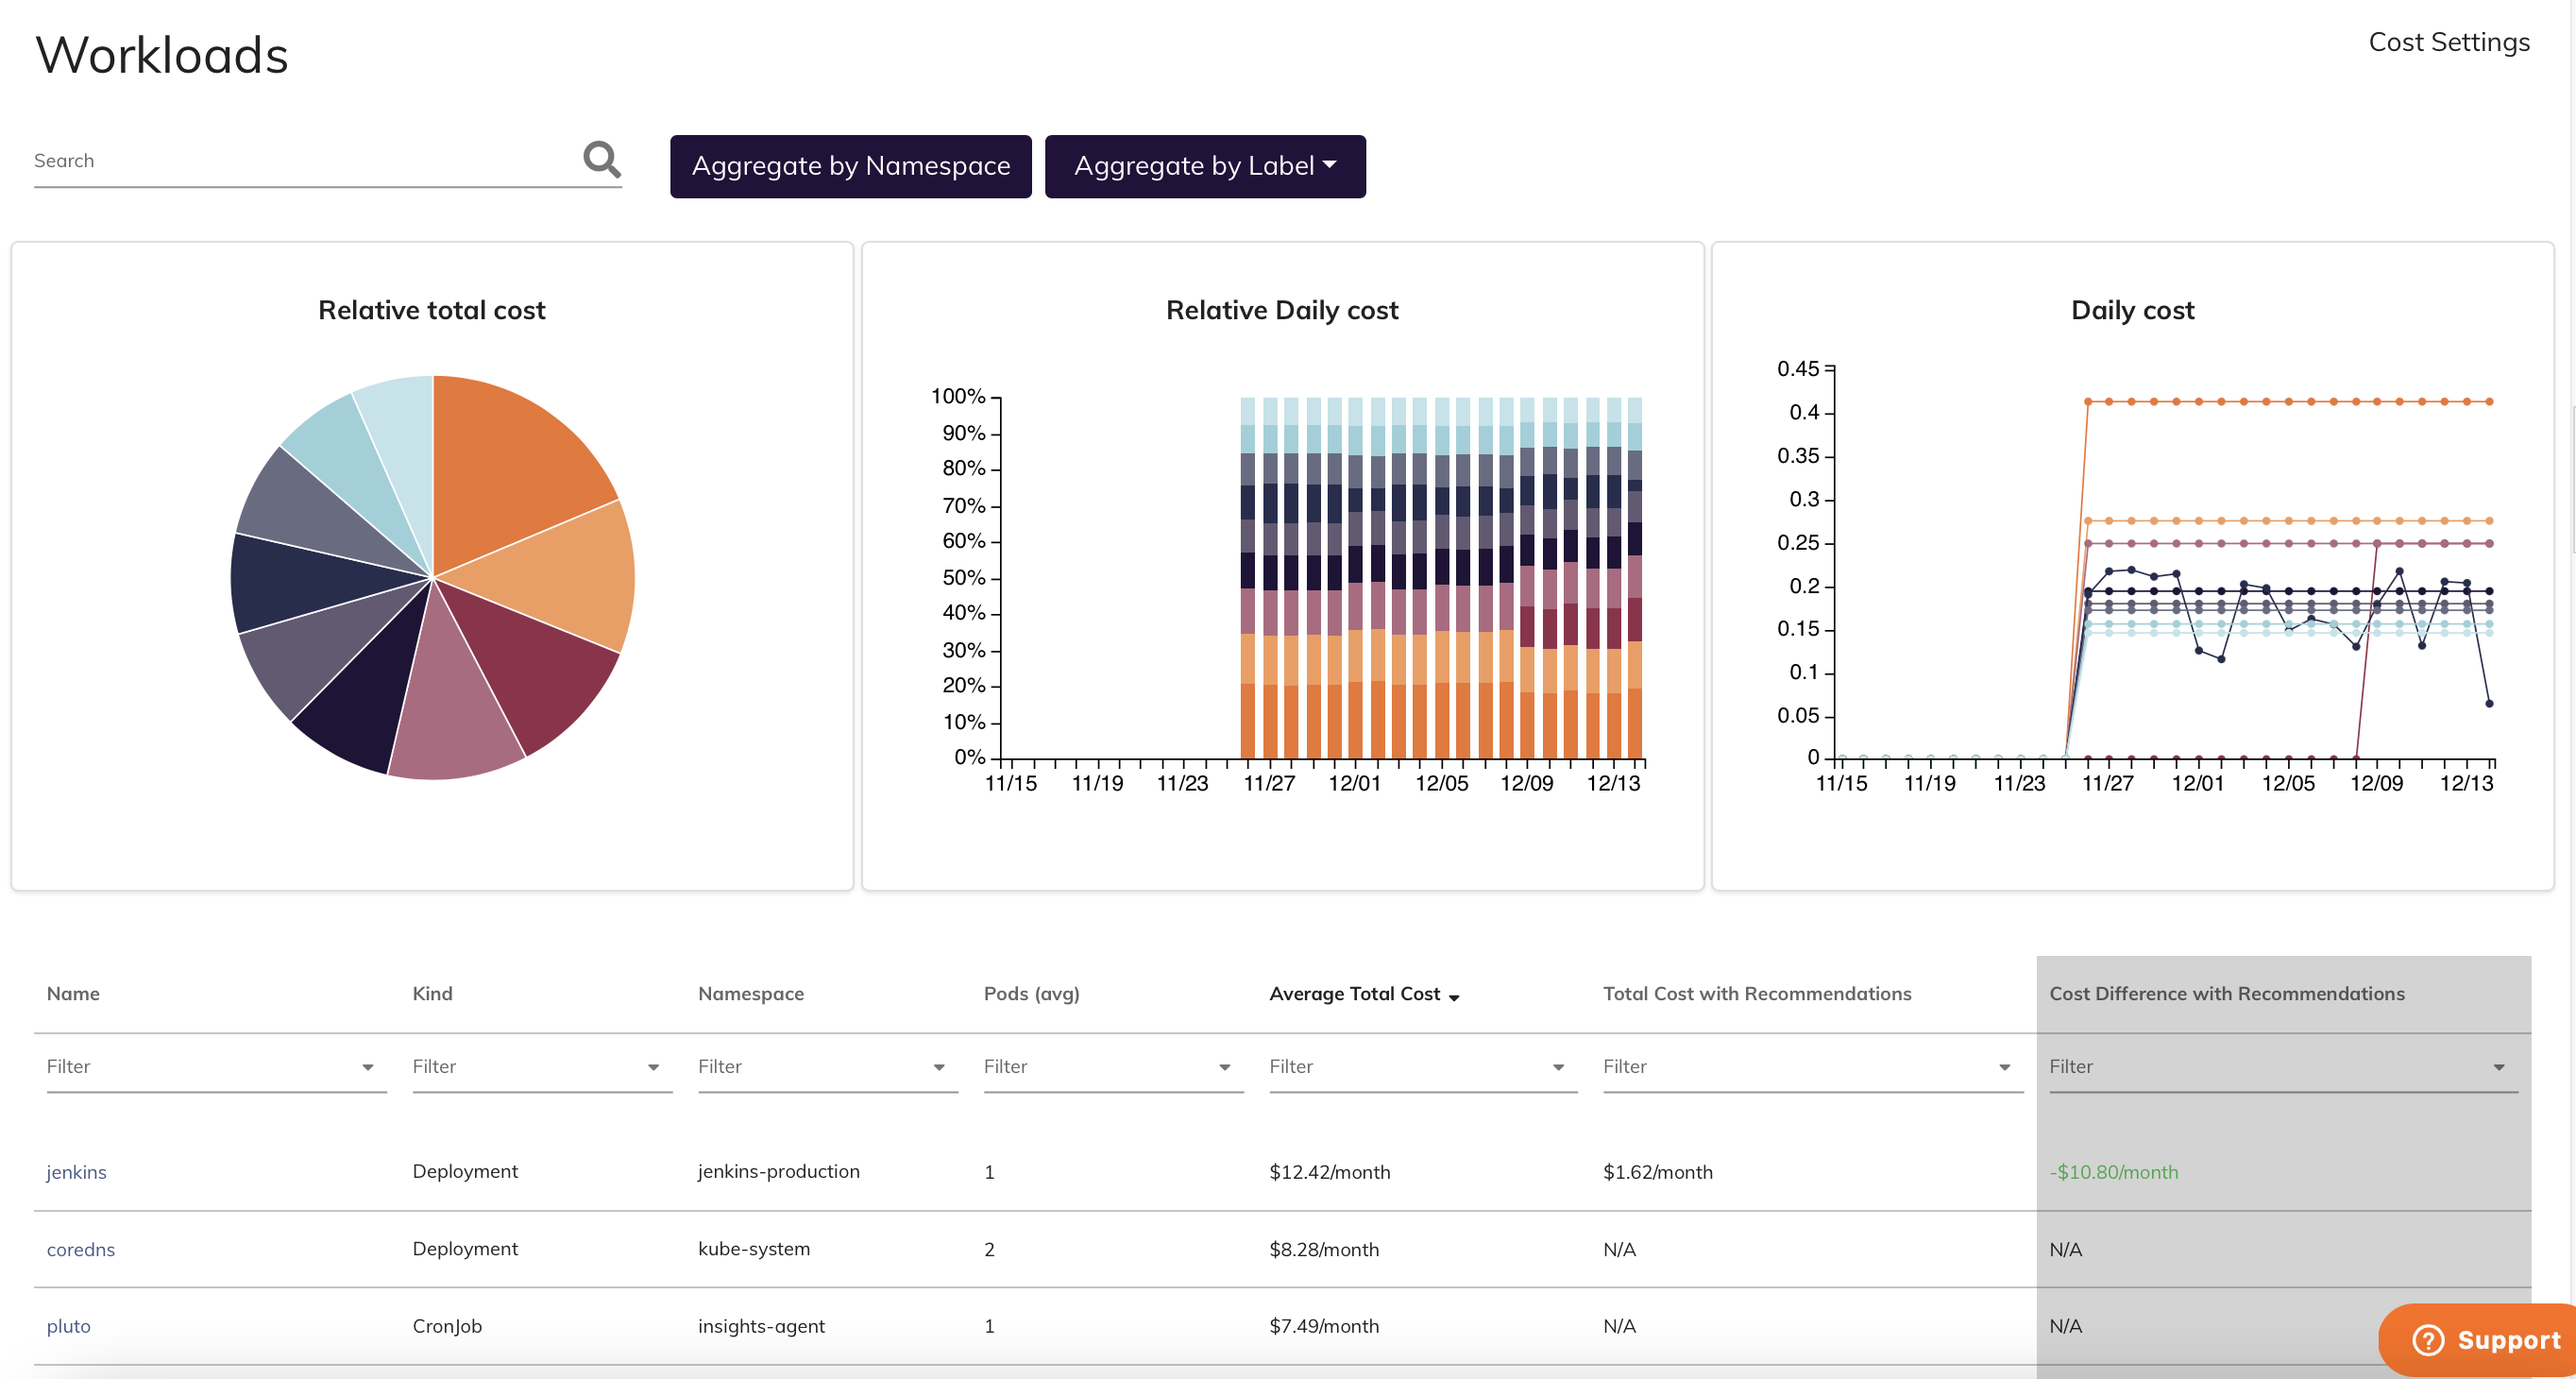The image size is (2576, 1379).
Task: Open the Pods (avg) filter dropdown
Action: (1224, 1067)
